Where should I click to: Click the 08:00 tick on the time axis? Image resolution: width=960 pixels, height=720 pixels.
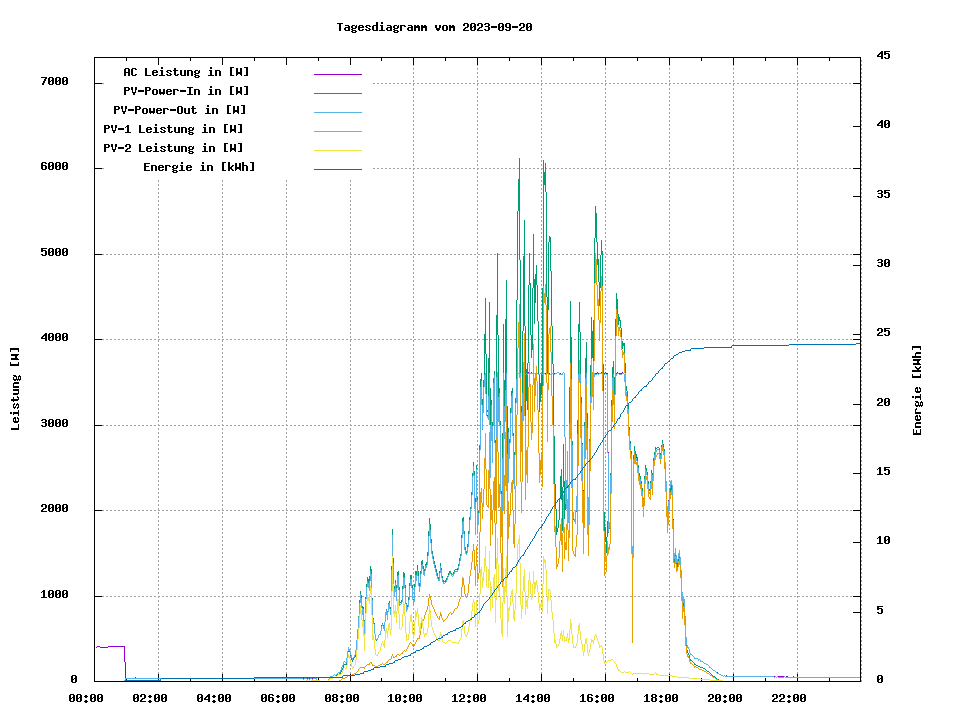[x=342, y=698]
